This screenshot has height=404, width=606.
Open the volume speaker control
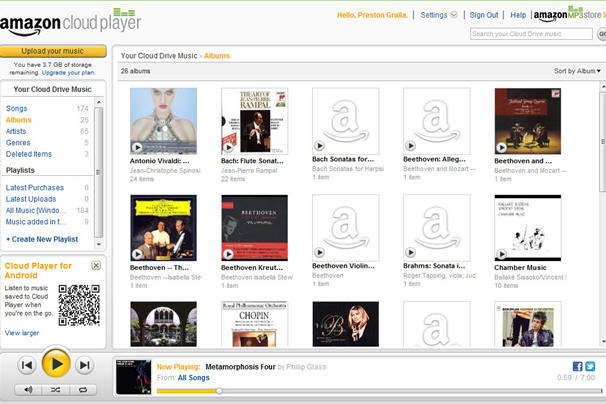(28, 390)
